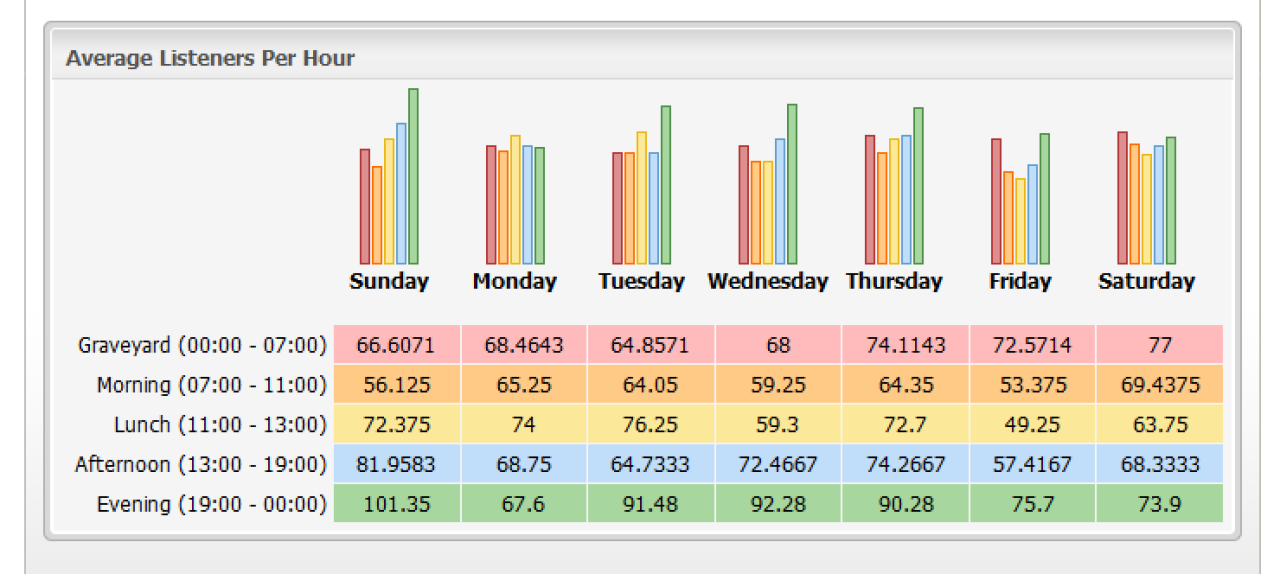This screenshot has width=1280, height=574.
Task: Click the blue Afternoon bar in Wednesday's chart
Action: tap(780, 201)
